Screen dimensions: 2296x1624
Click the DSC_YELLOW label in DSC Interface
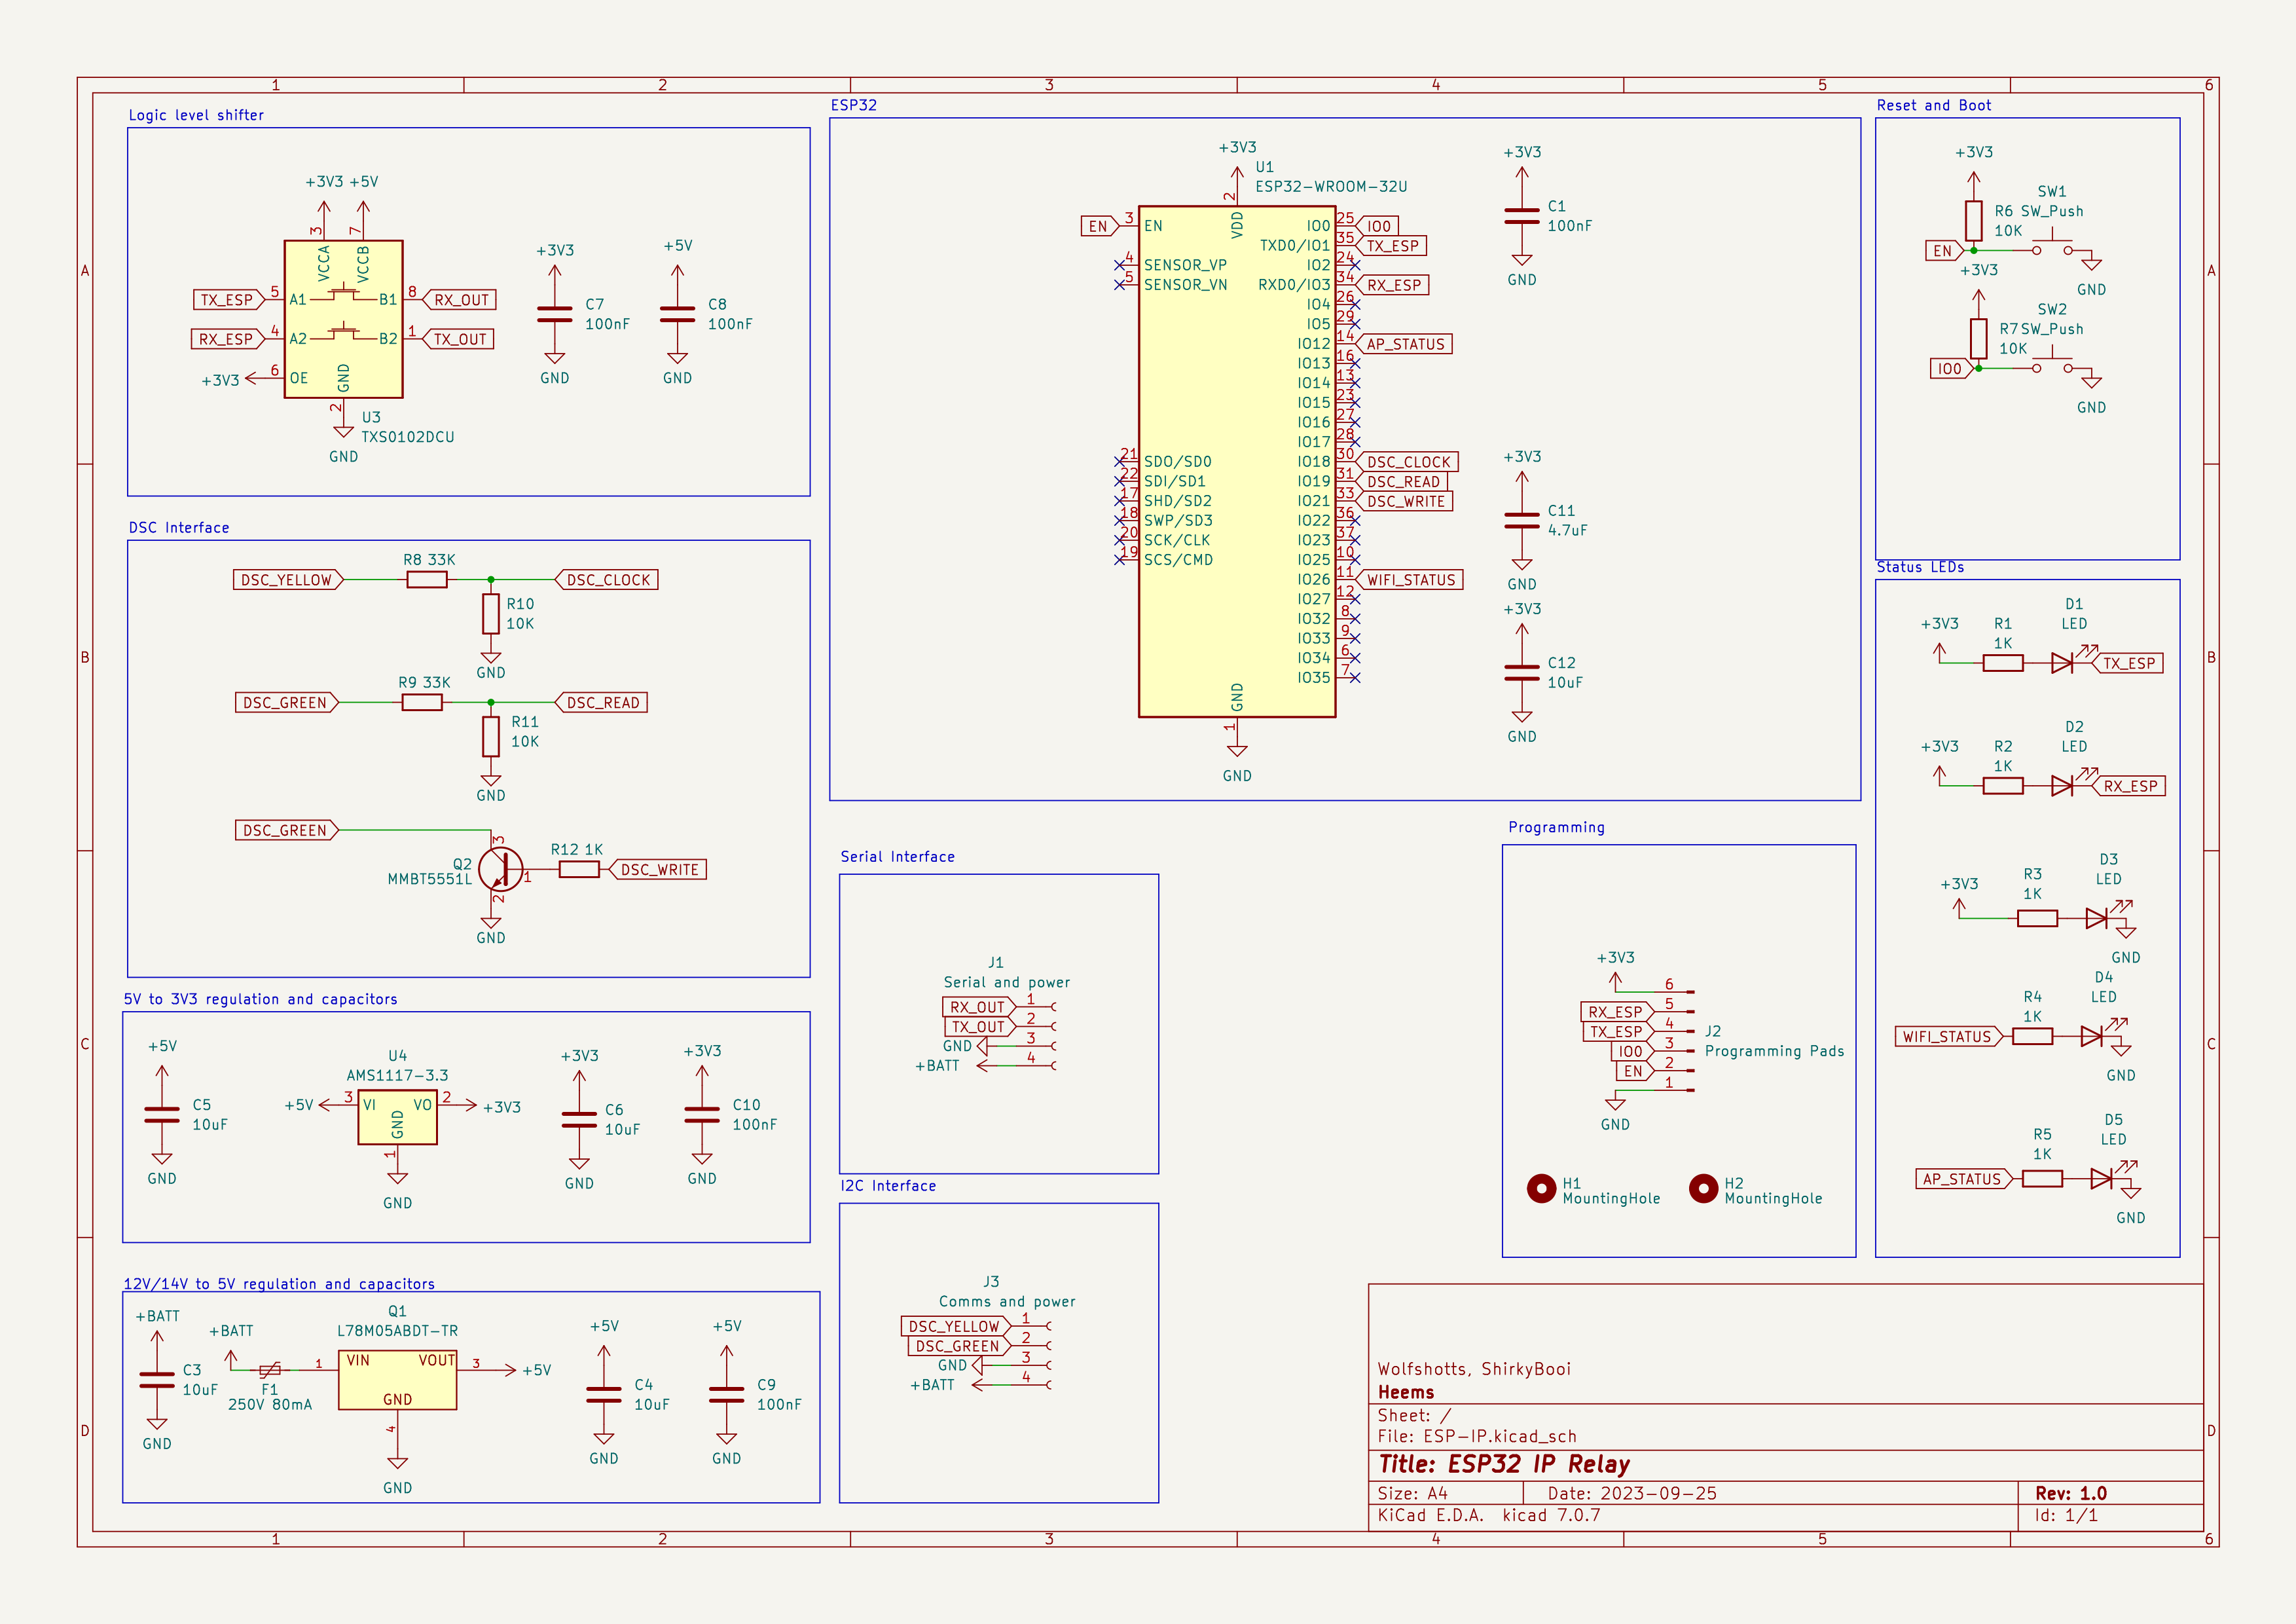tap(286, 580)
